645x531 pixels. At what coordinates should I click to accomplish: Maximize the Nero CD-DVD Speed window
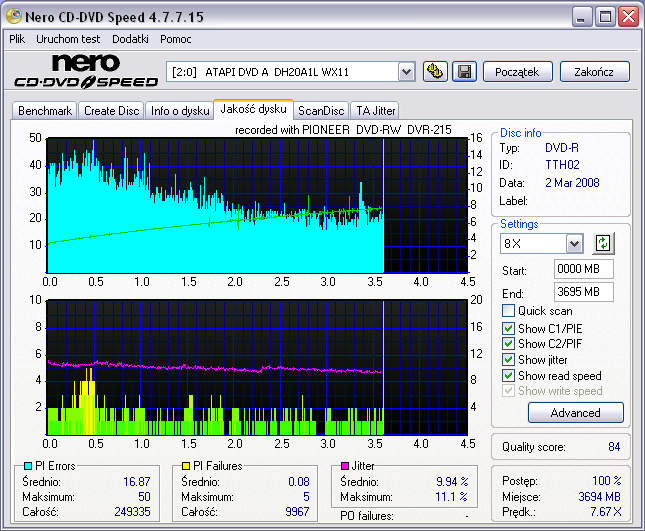(605, 17)
